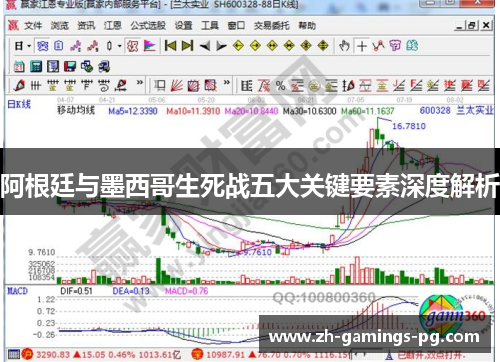
Task: Open the 资讯 menu
Action: [x=86, y=26]
